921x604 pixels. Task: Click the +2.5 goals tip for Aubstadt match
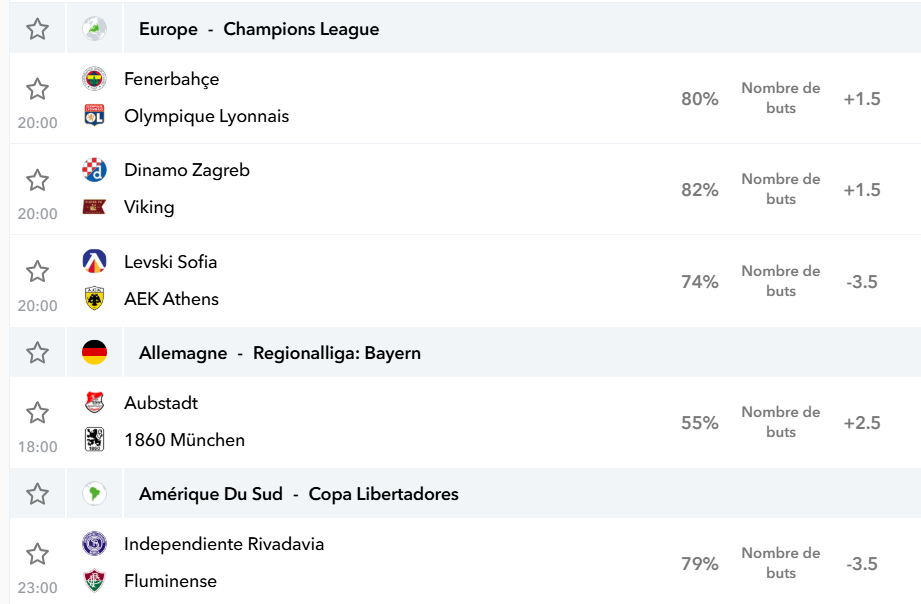tap(862, 422)
